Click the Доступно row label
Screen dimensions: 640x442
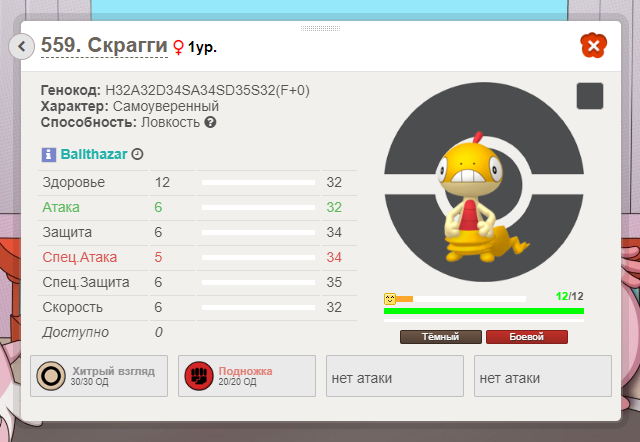pyautogui.click(x=76, y=332)
